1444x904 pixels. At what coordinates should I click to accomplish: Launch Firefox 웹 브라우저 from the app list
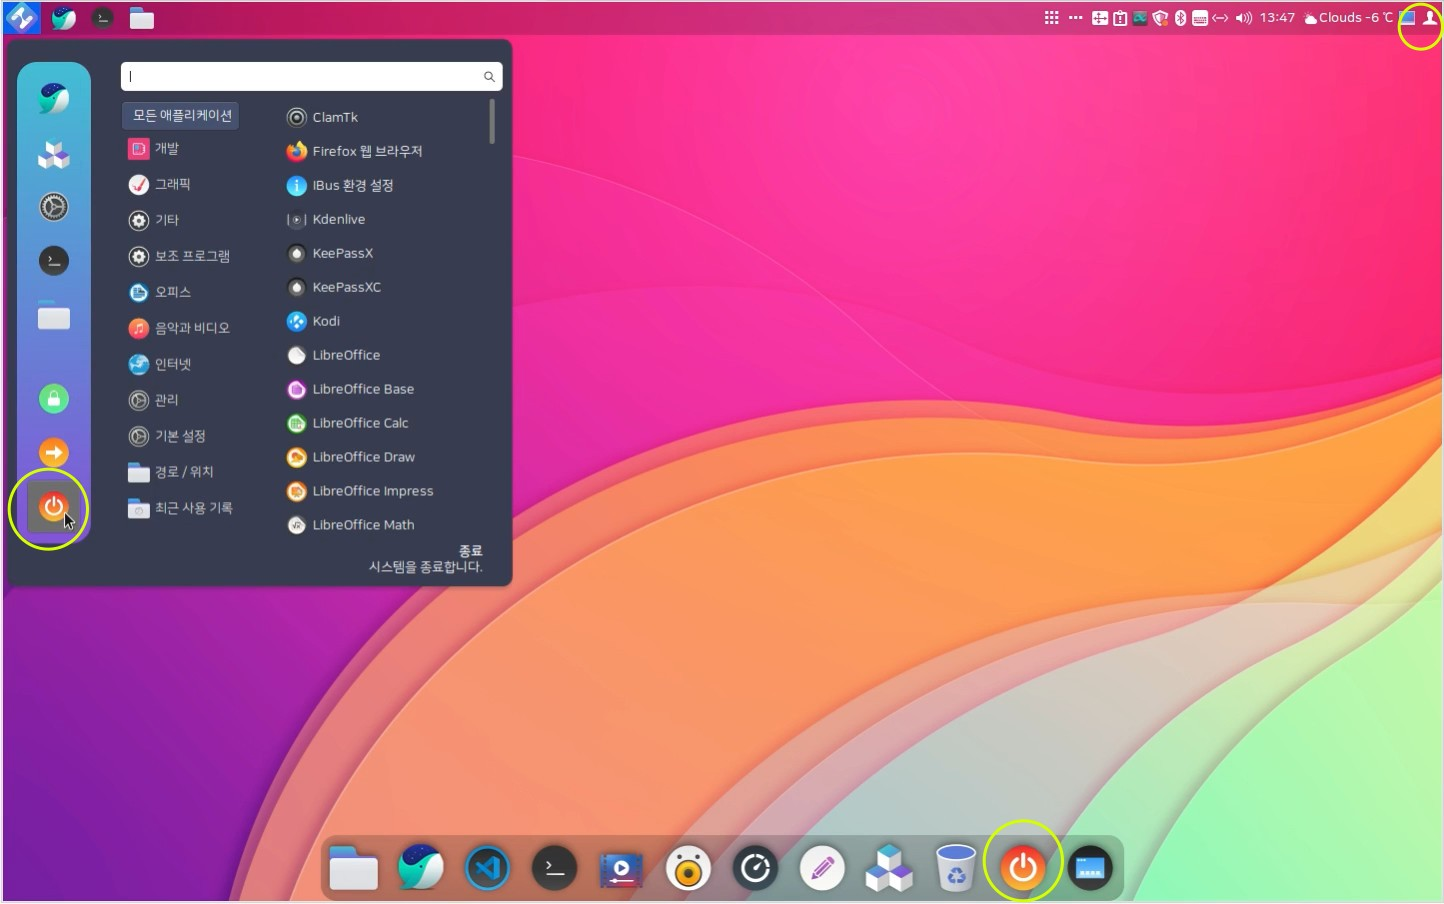point(366,151)
